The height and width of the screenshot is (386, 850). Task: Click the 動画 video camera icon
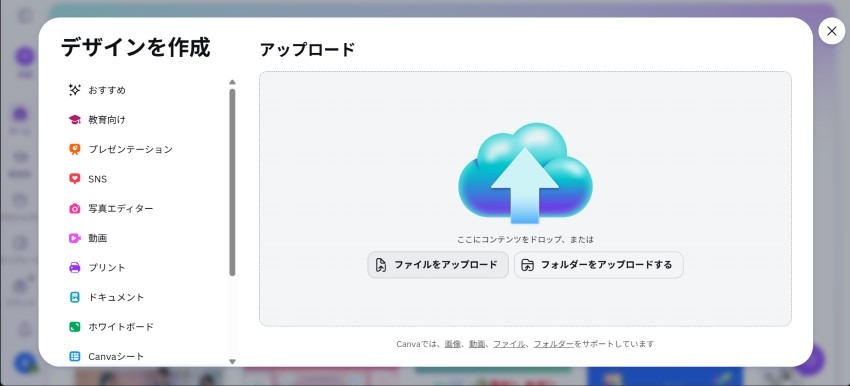pos(75,238)
